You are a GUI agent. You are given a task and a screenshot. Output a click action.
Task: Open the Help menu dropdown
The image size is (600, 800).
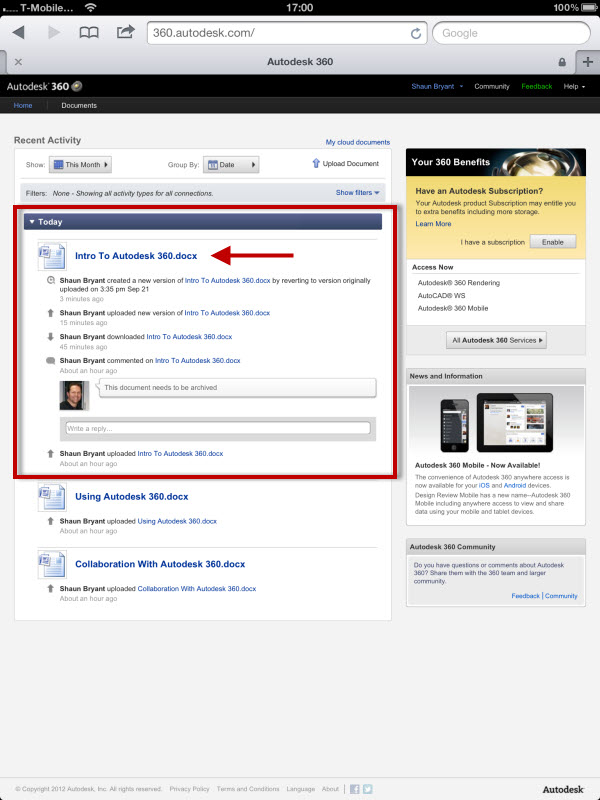pos(574,86)
